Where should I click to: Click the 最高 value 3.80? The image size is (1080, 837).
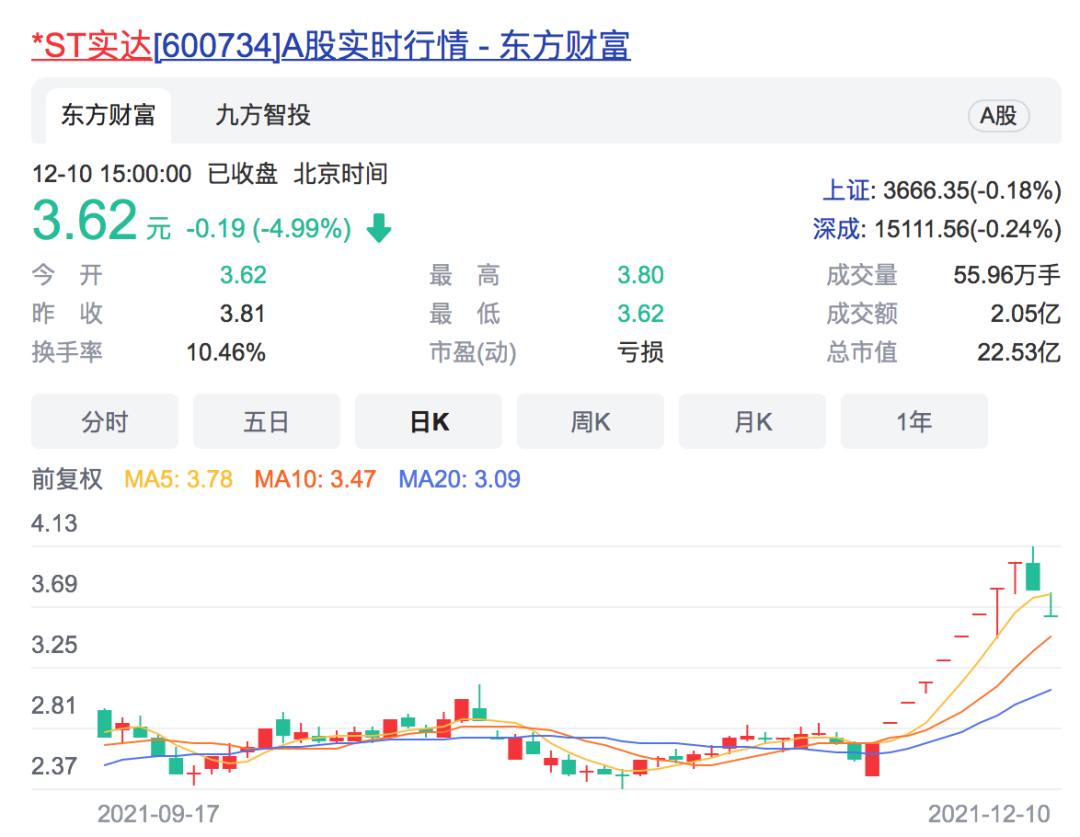click(641, 276)
